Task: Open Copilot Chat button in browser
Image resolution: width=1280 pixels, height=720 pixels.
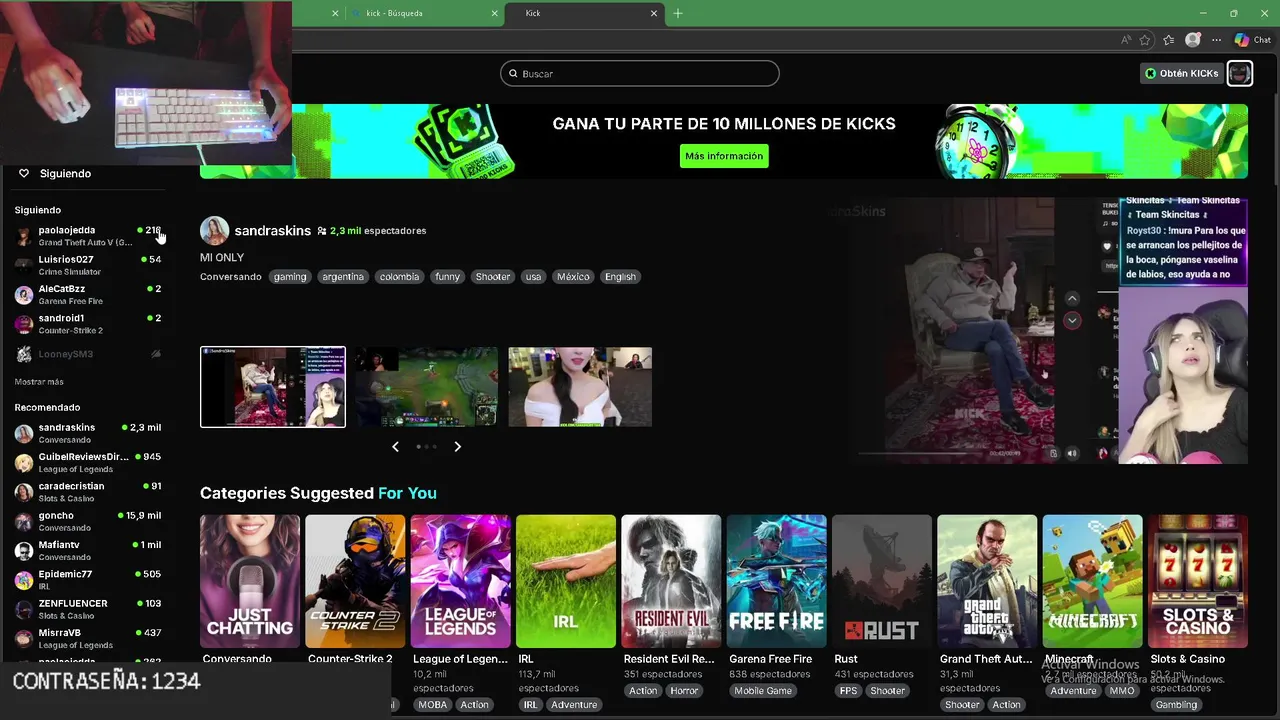Action: click(1252, 40)
